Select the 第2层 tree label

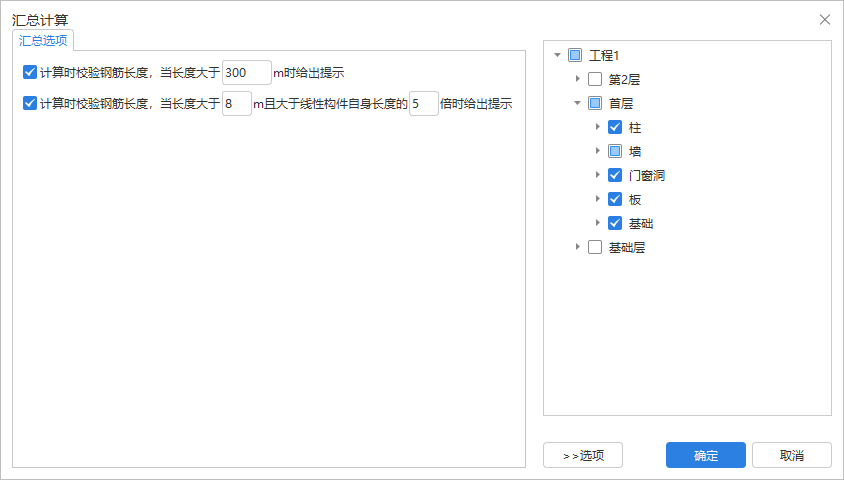[624, 80]
